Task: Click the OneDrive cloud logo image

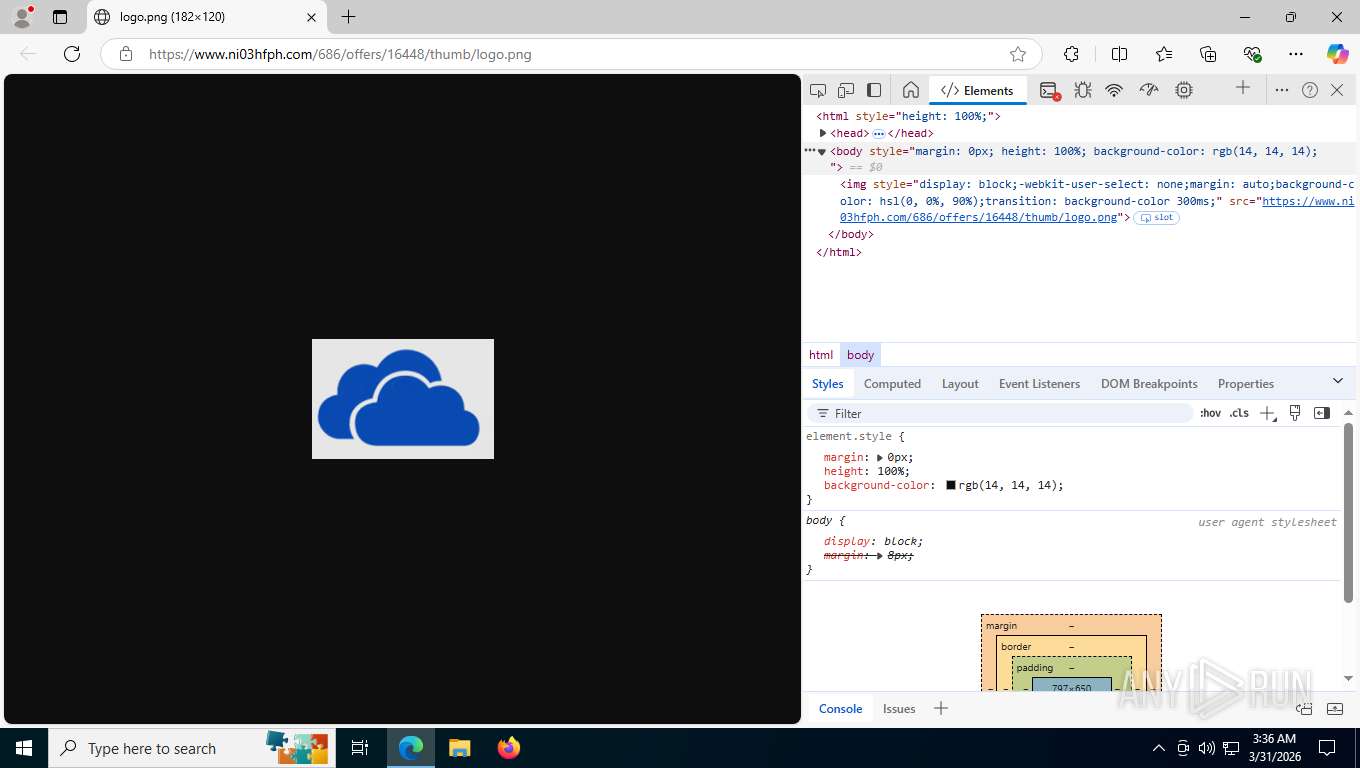Action: 403,399
